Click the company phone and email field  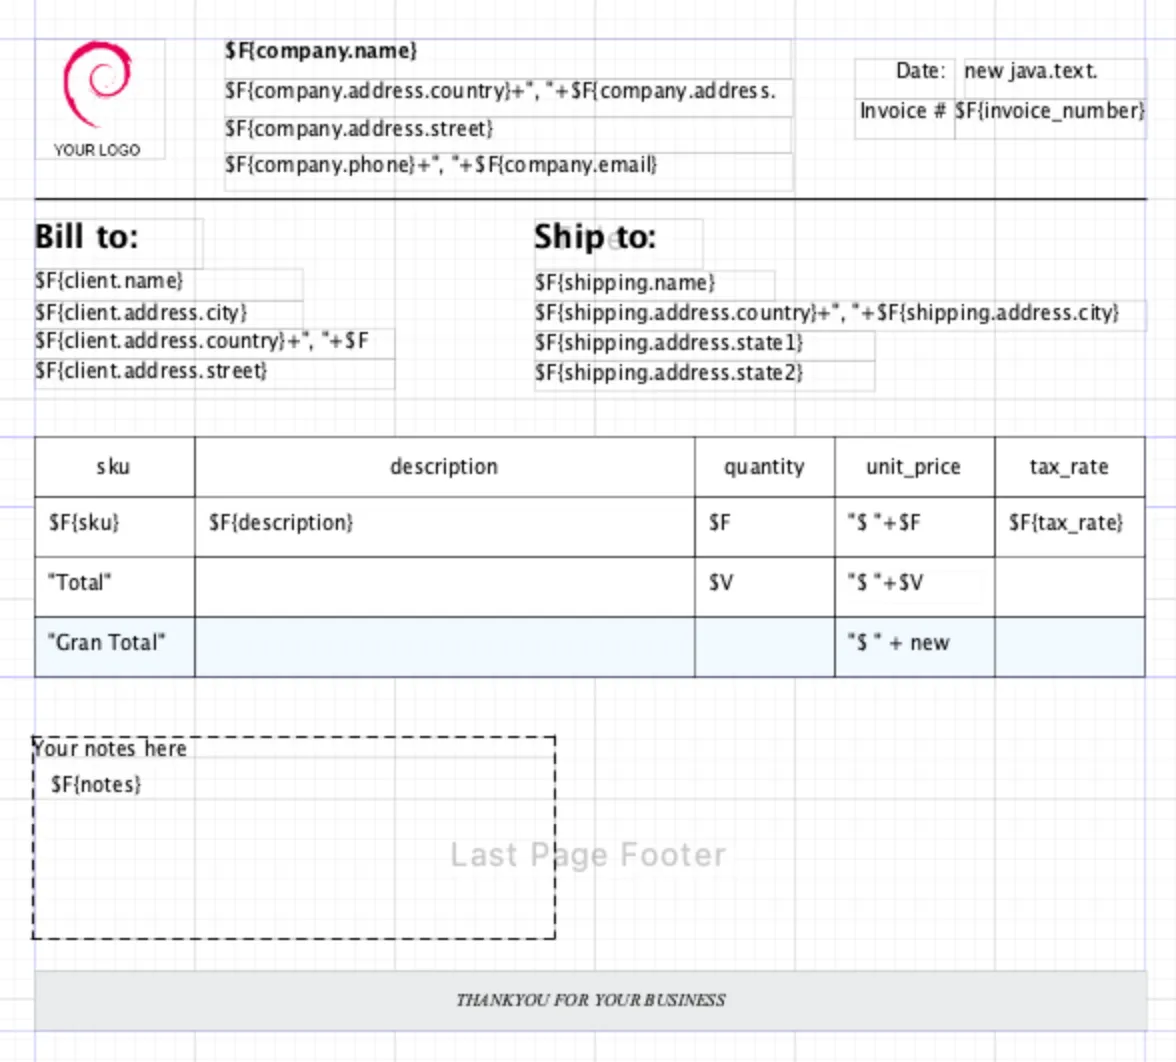tap(440, 165)
